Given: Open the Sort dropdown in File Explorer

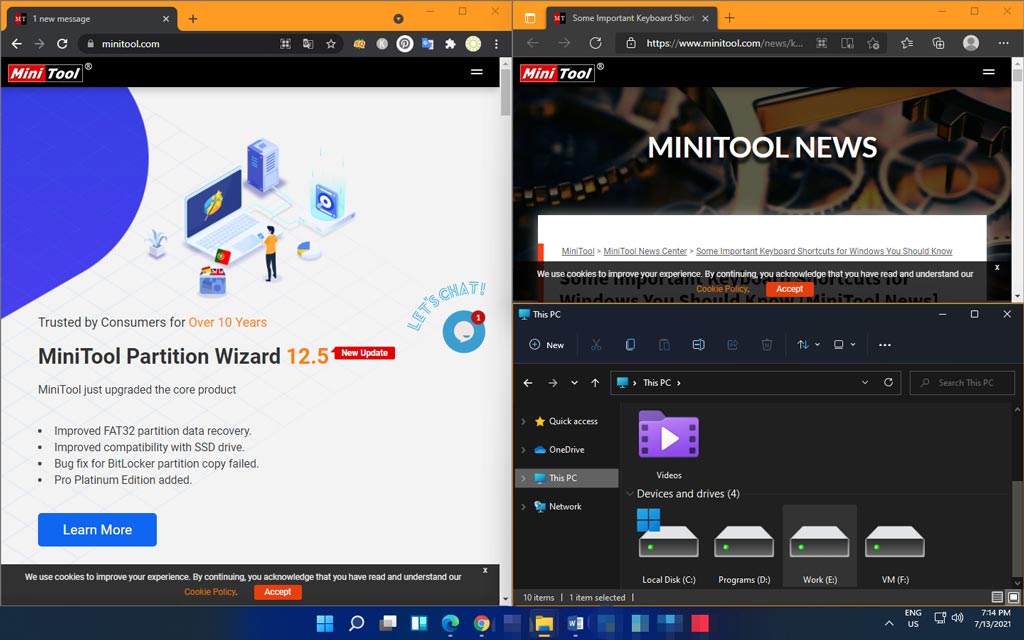Looking at the screenshot, I should tap(806, 344).
